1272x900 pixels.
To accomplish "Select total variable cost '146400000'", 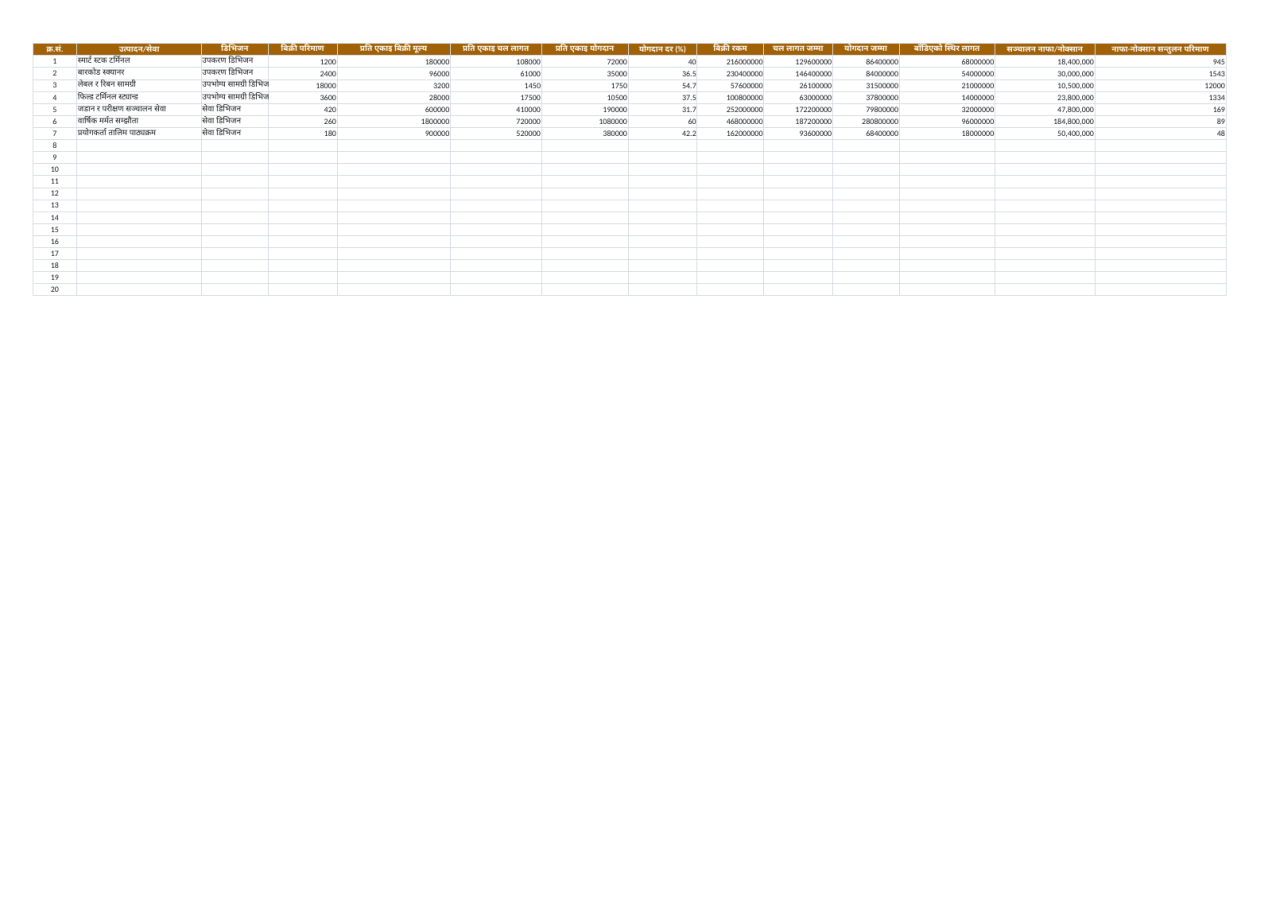I will point(798,74).
